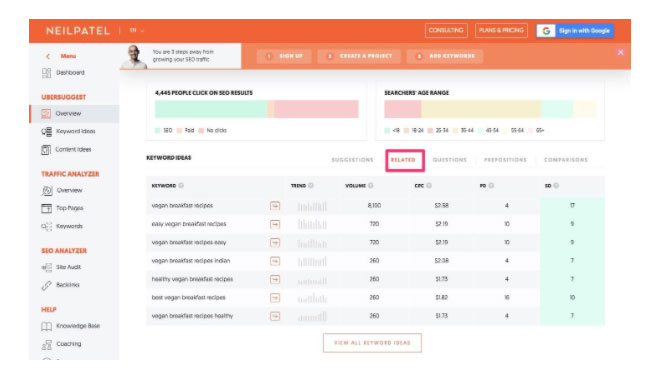Open Site Audit sidebar icon
Image resolution: width=665 pixels, height=380 pixels.
[46, 267]
